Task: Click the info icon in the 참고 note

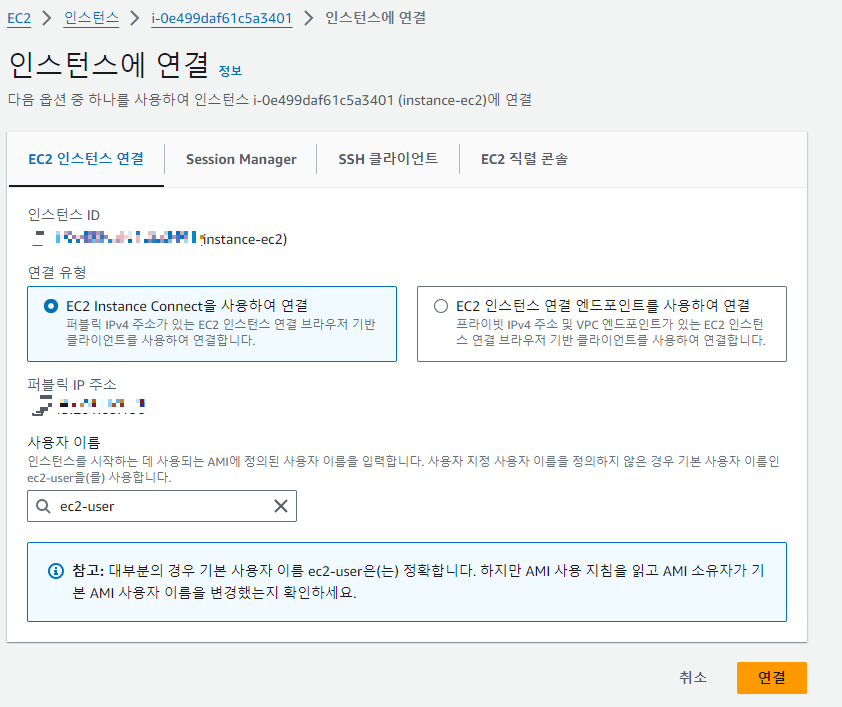Action: [x=56, y=571]
